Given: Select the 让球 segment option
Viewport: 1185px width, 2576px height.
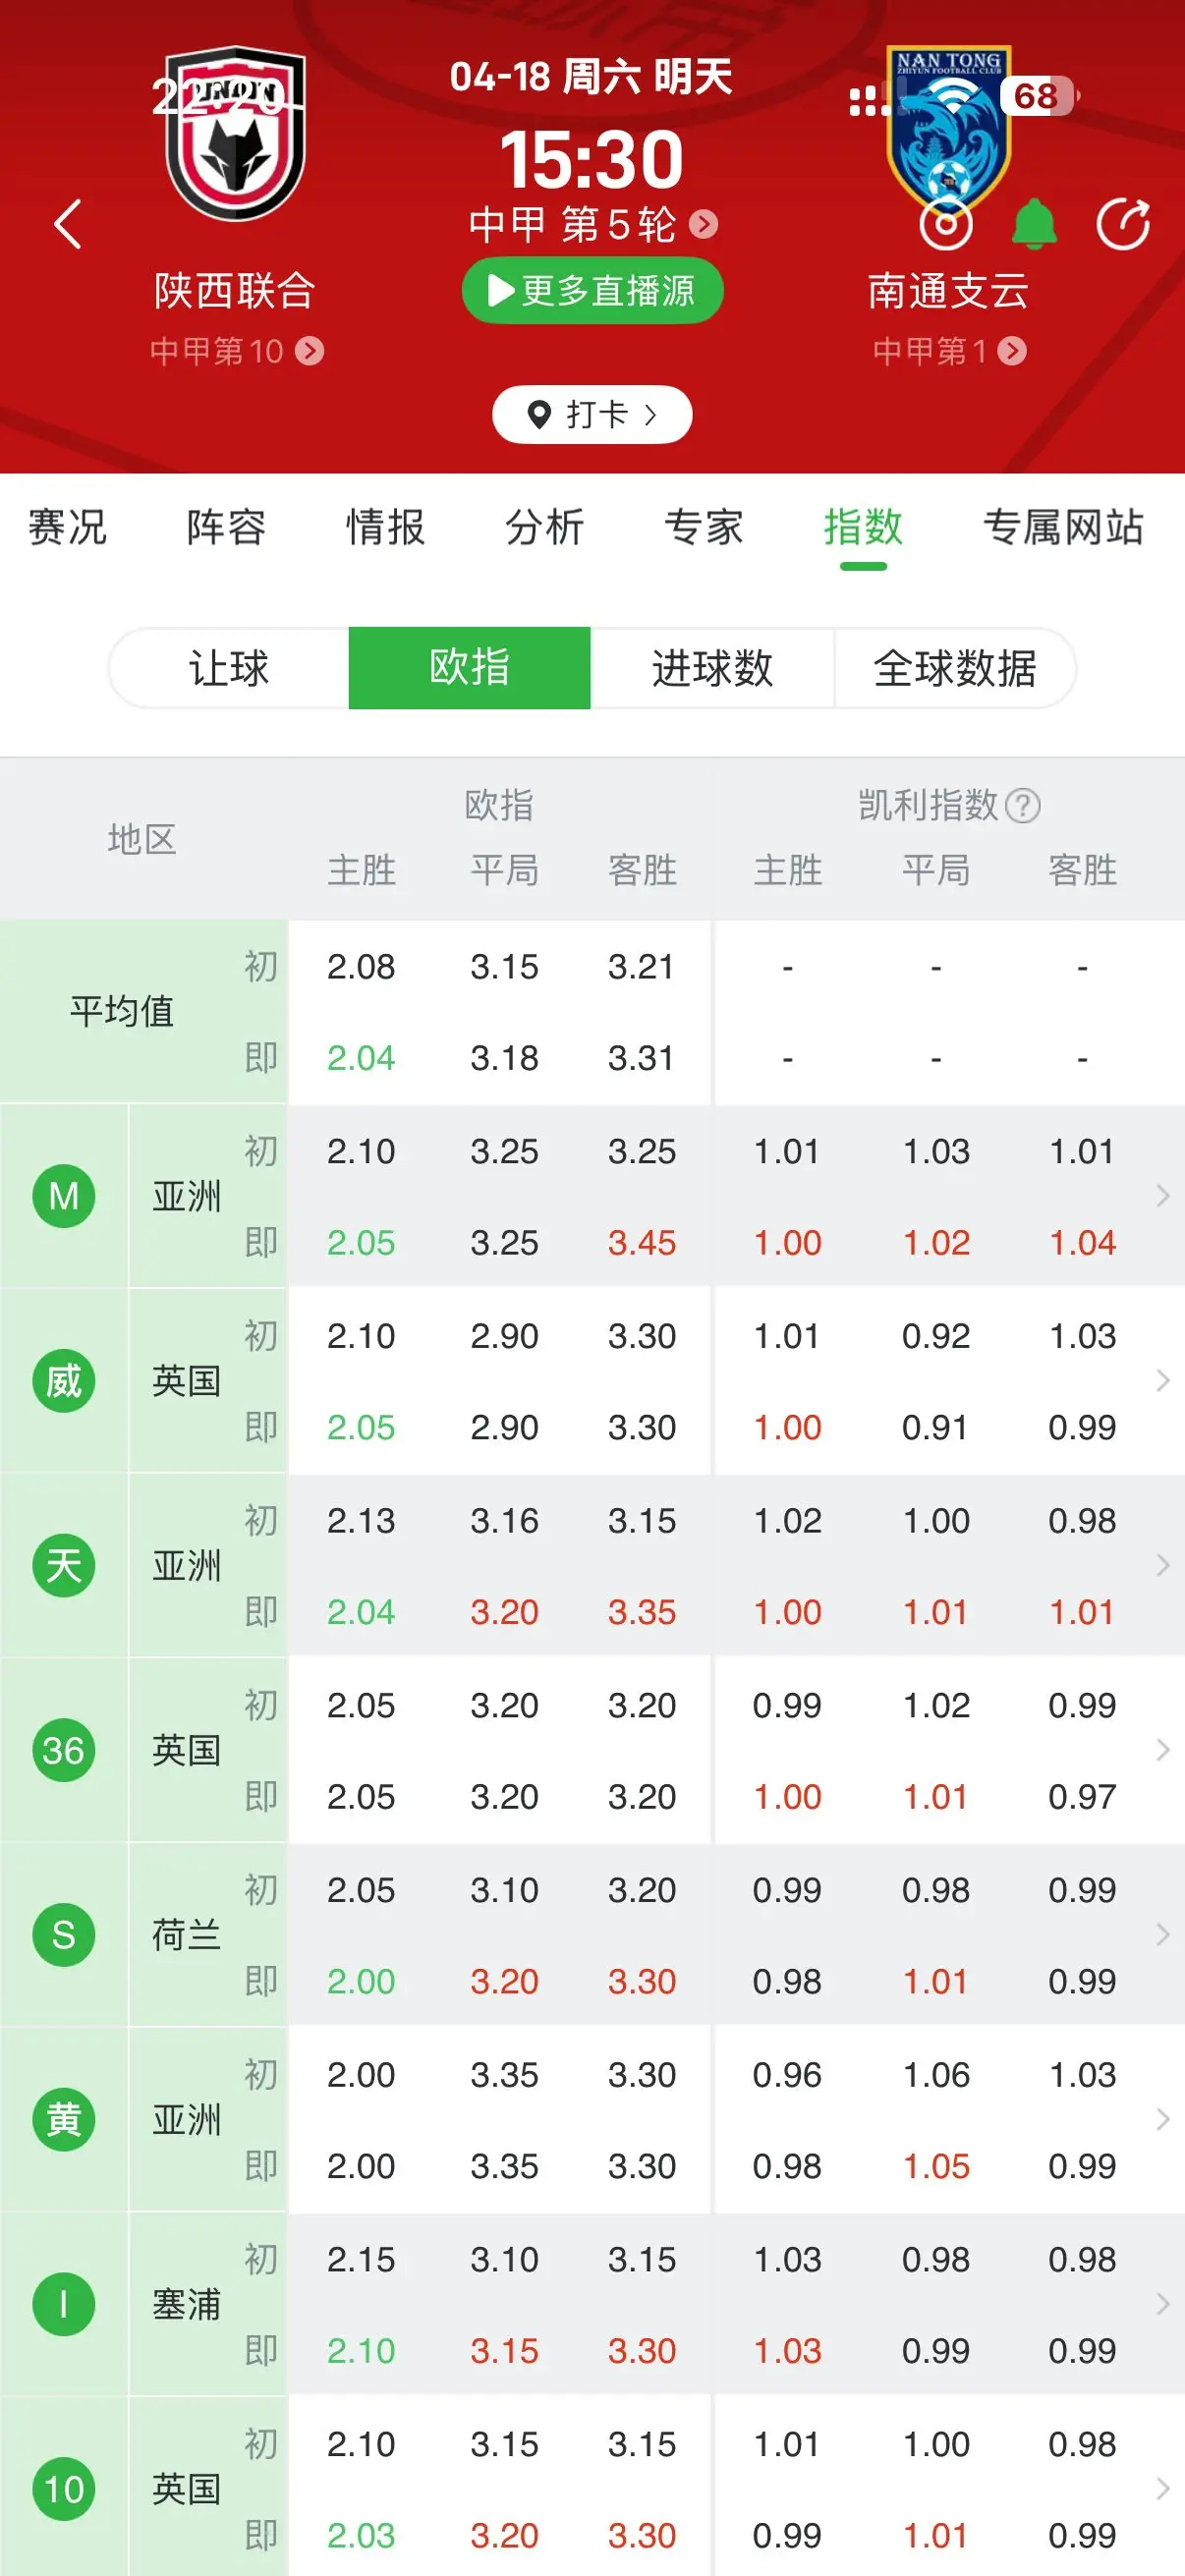Looking at the screenshot, I should 229,668.
